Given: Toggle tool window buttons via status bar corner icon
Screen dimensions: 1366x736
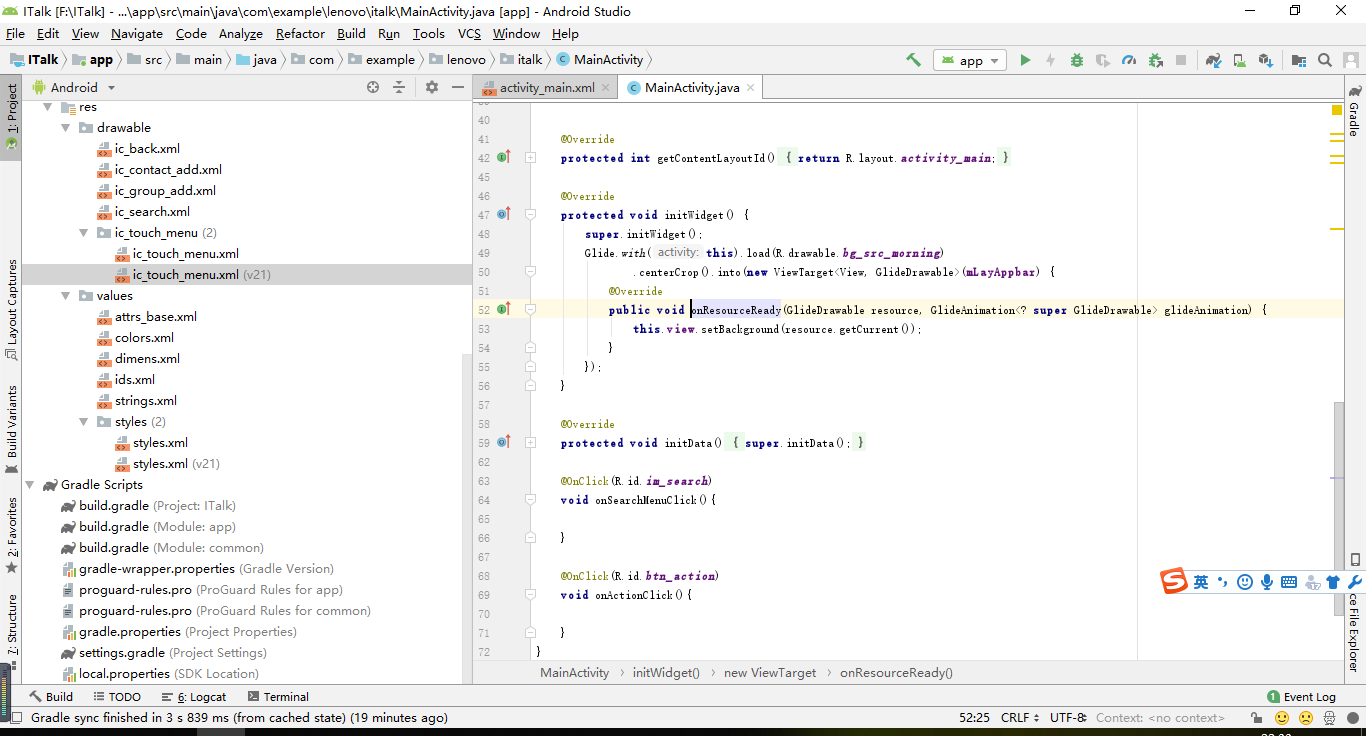Looking at the screenshot, I should (14, 717).
